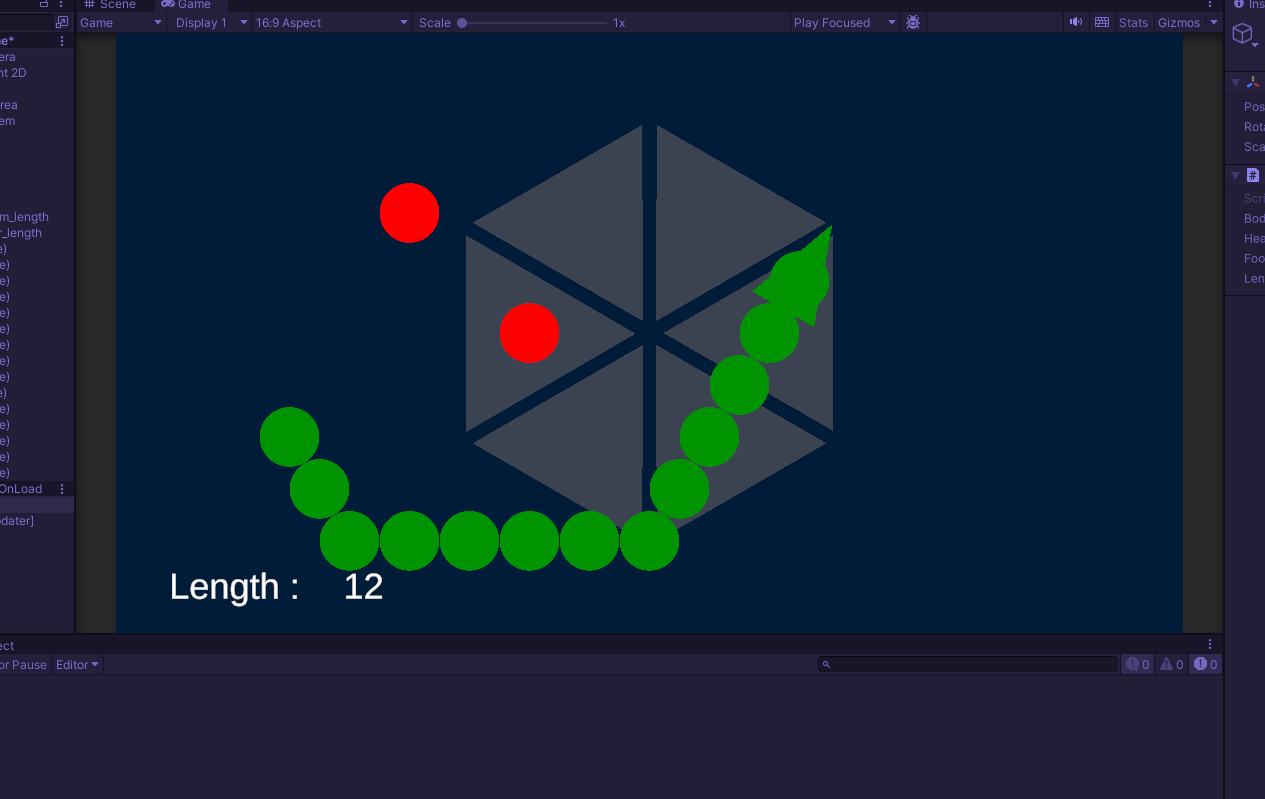The image size is (1265, 799).
Task: Click the hierarchy search-by-type icon
Action: [x=62, y=22]
